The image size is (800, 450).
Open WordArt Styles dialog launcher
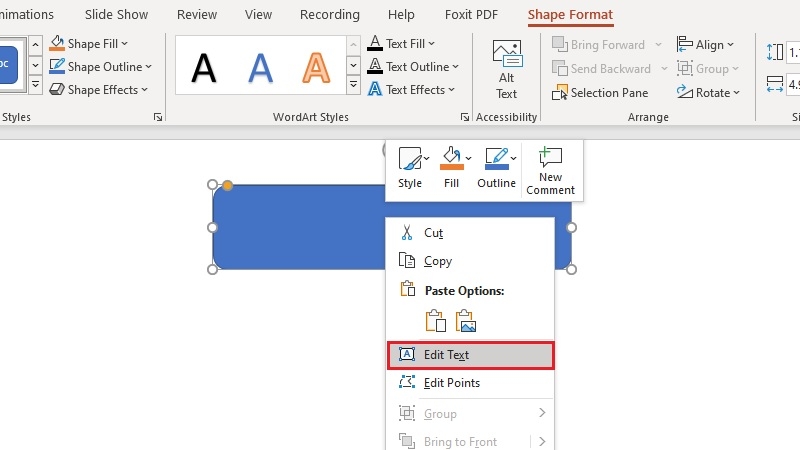click(x=464, y=117)
